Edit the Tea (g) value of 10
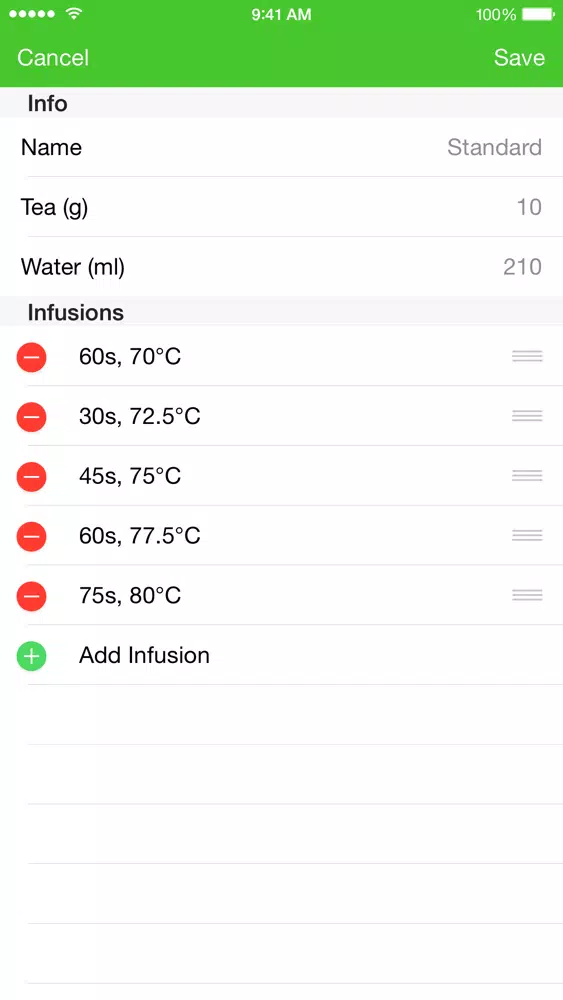Screen dimensions: 563x1000 click(x=281, y=207)
